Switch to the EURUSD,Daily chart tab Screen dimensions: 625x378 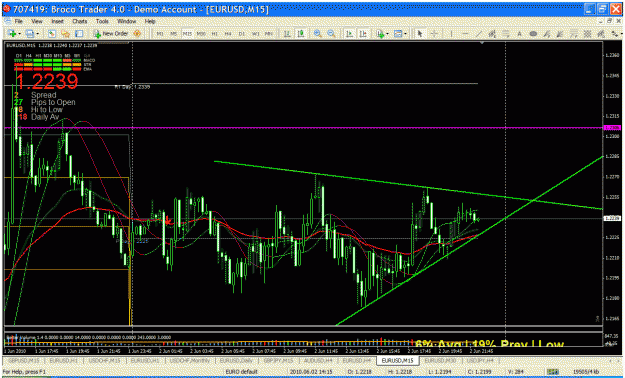236,360
